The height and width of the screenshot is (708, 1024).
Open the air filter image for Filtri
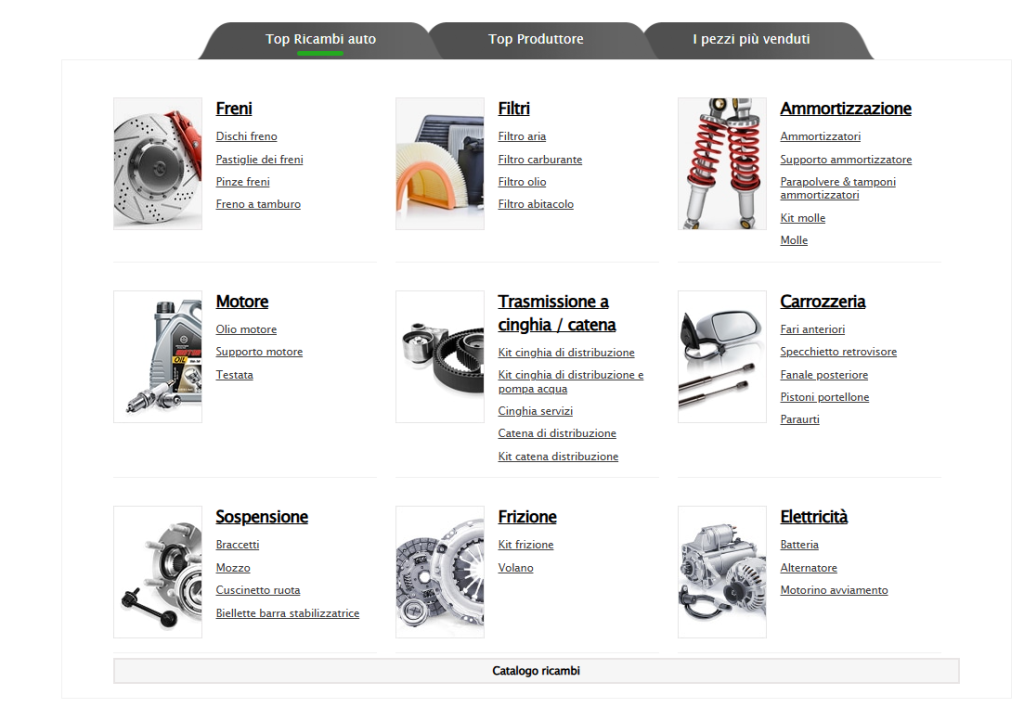pos(440,163)
